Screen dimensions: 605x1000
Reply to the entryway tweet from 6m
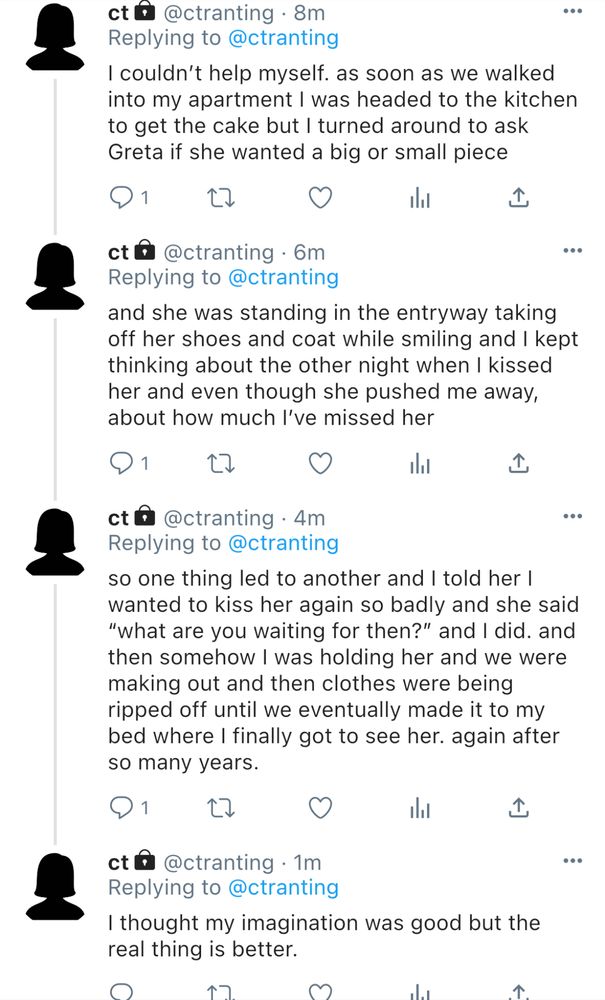point(121,463)
